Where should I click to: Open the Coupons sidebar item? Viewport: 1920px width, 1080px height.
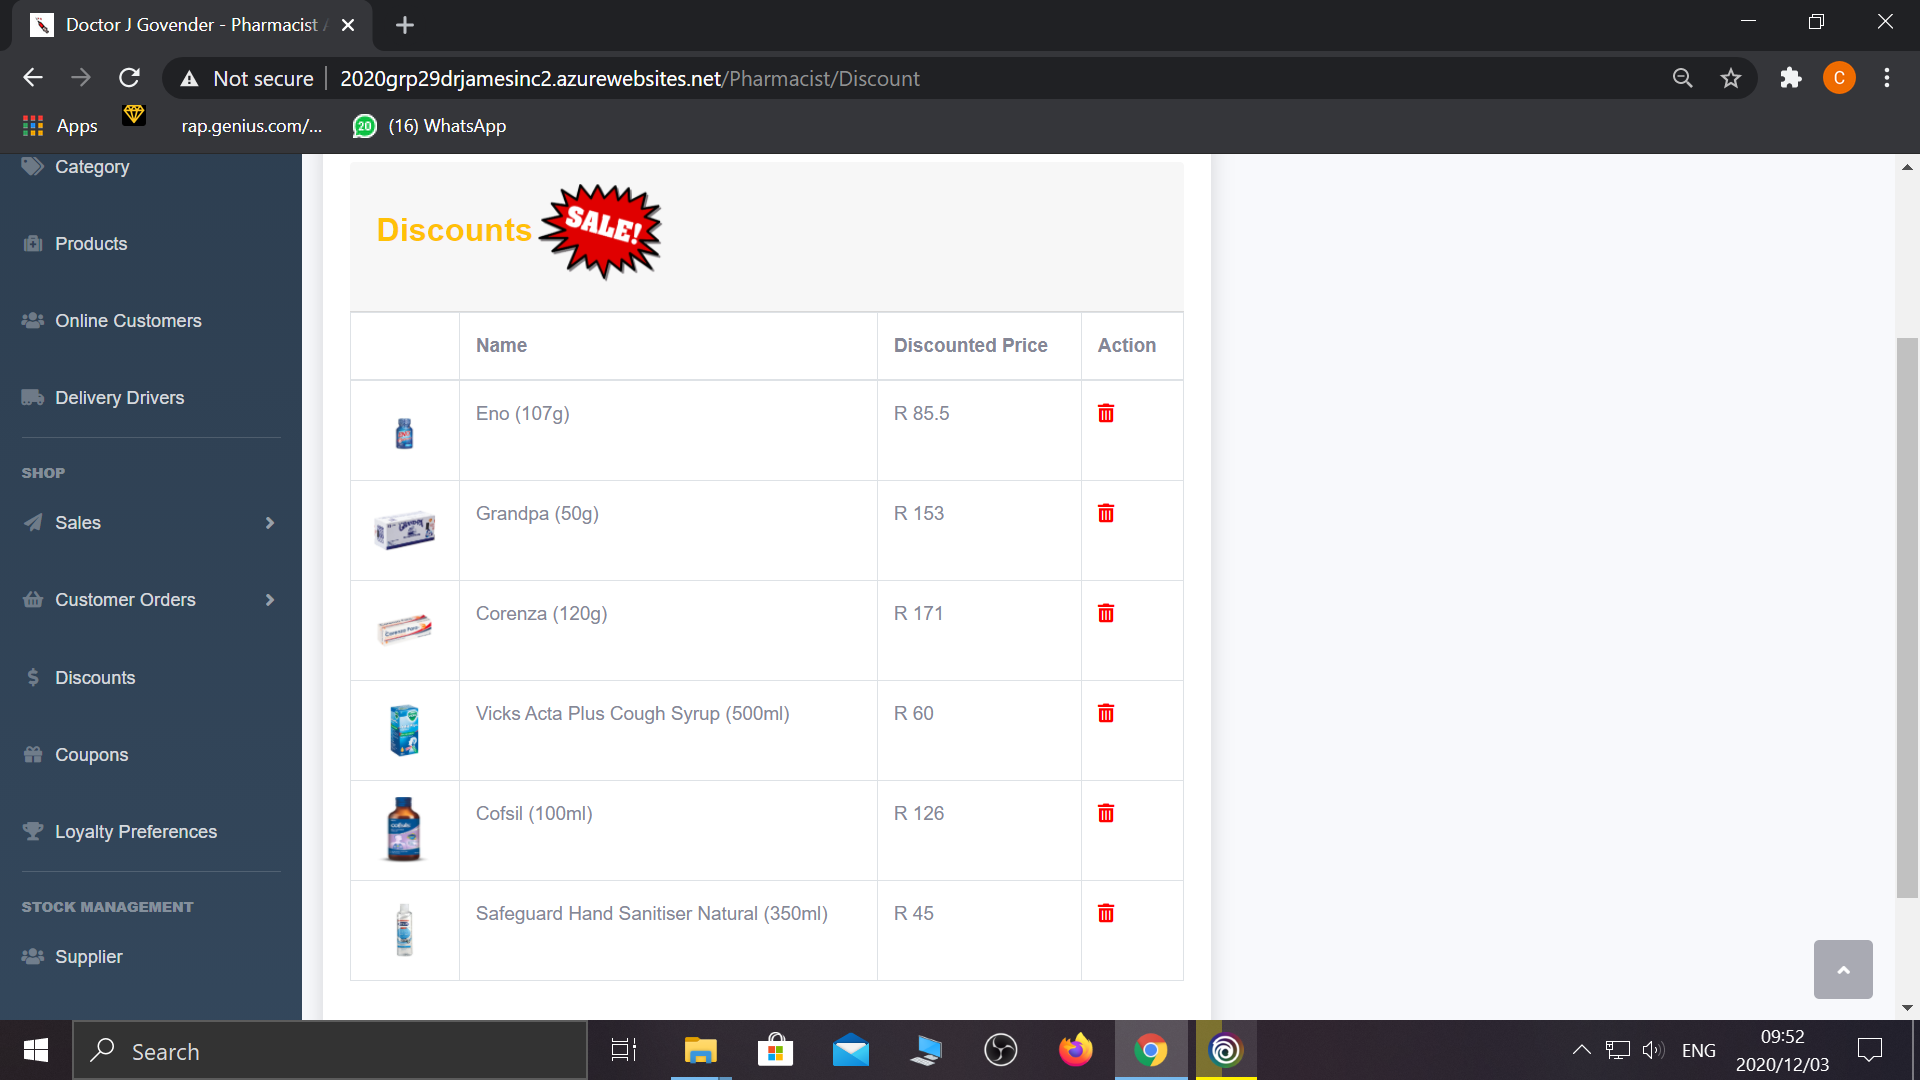click(91, 755)
